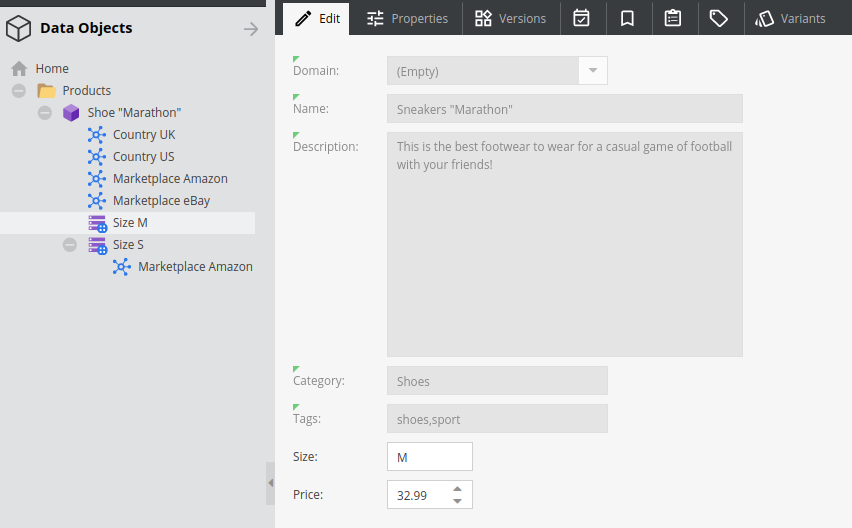Screen dimensions: 852x528
Task: Click inheritance marker above Name label
Action: point(296,97)
